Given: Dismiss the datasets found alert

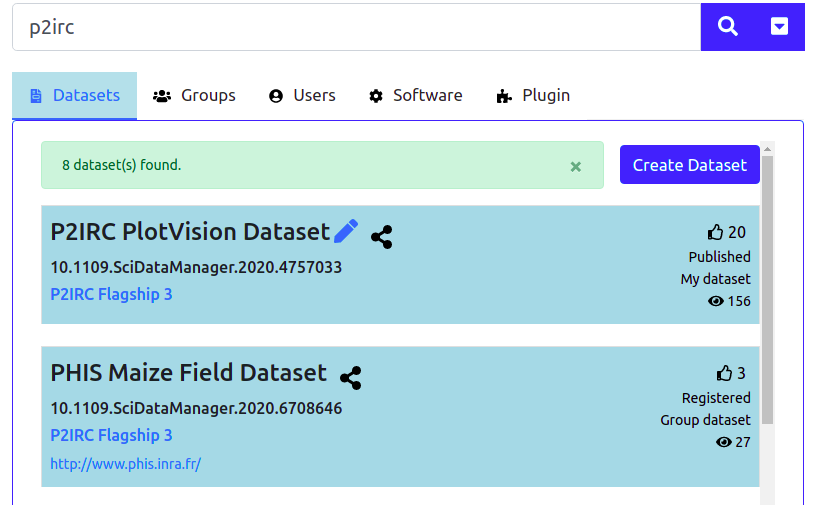Looking at the screenshot, I should point(576,166).
